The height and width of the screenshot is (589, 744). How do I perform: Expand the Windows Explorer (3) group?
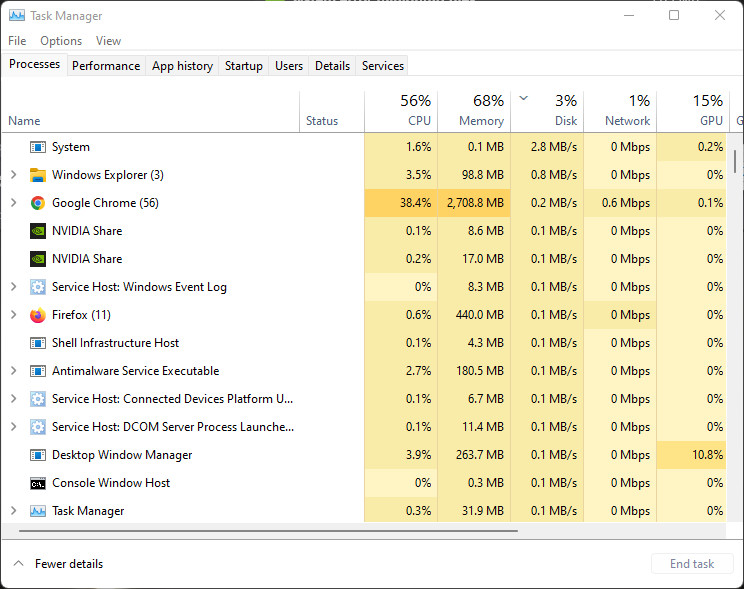point(14,175)
